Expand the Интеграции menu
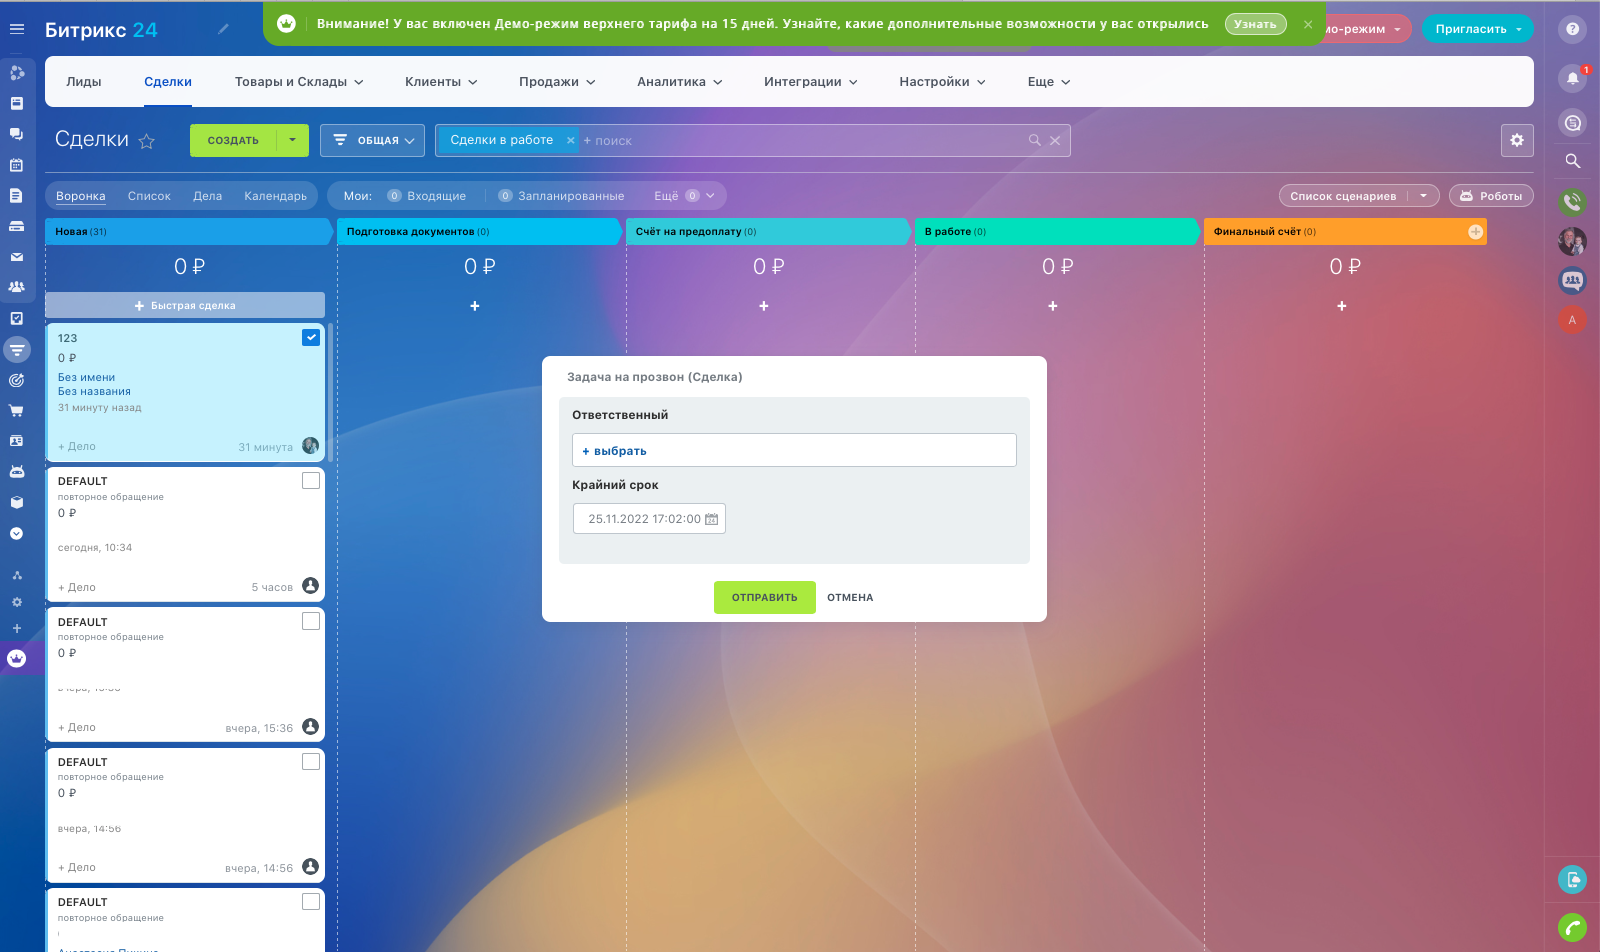1600x952 pixels. pos(811,82)
